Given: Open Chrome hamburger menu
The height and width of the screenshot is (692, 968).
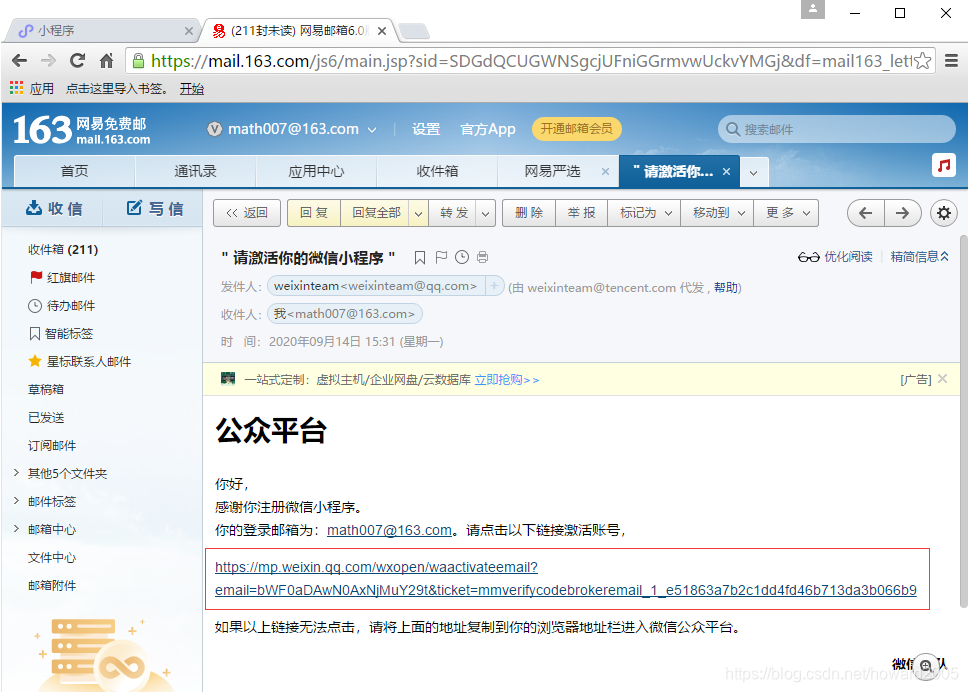Looking at the screenshot, I should [951, 60].
